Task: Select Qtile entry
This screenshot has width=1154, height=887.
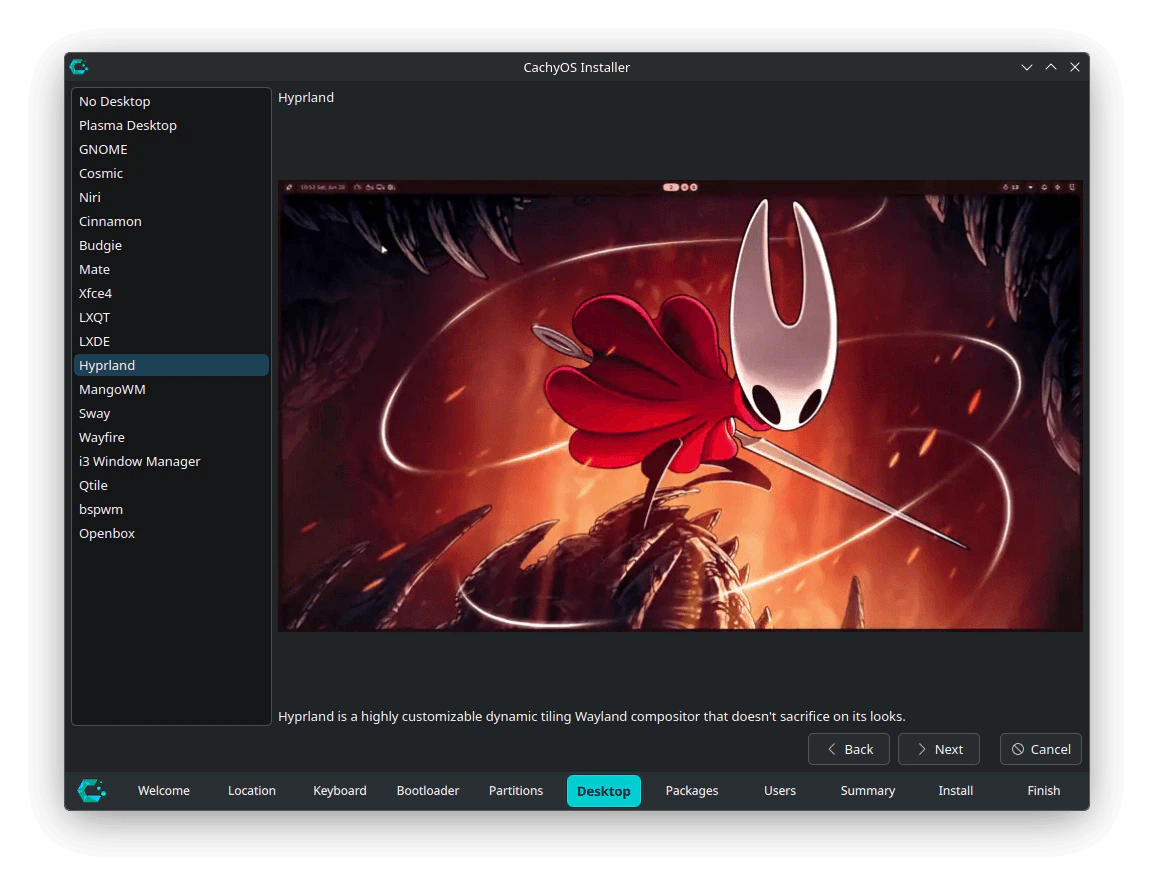Action: (171, 486)
